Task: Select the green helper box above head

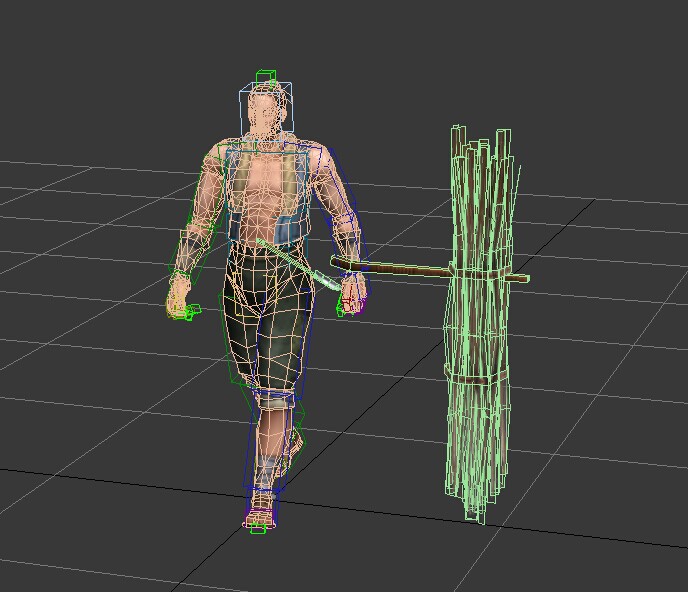Action: point(266,78)
